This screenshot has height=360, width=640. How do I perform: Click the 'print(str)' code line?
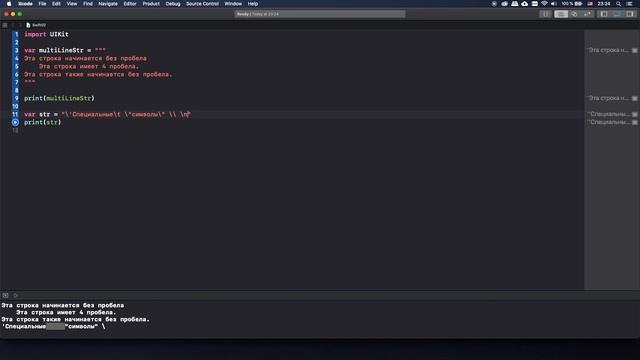(42, 122)
